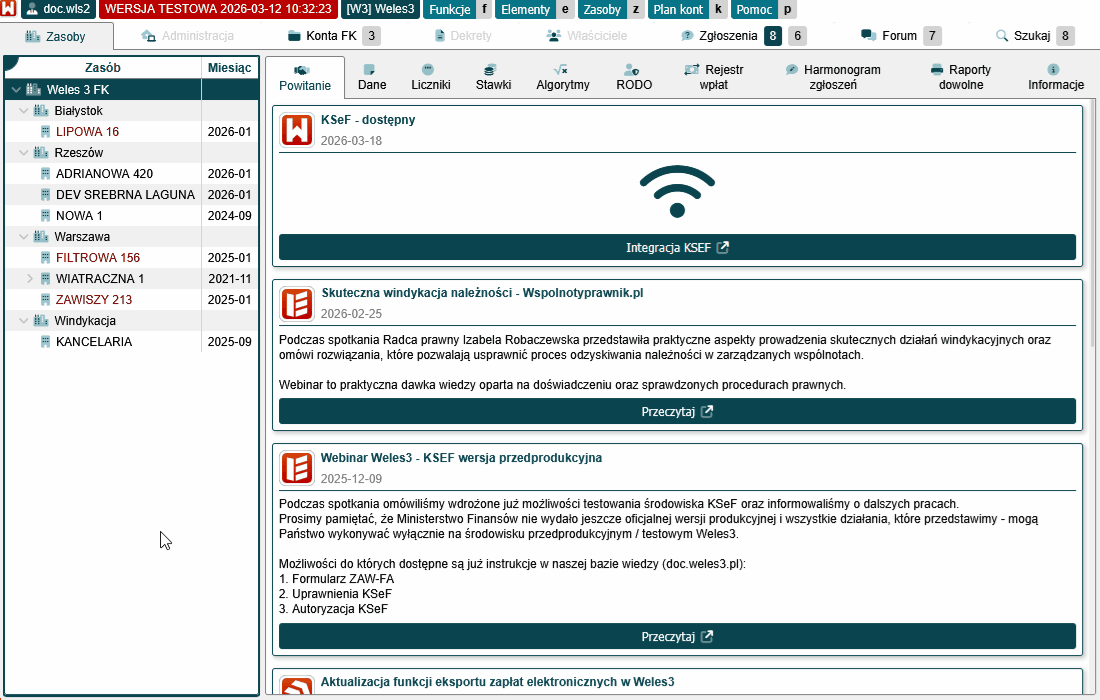1100x700 pixels.
Task: Open Informacje tab with info icon
Action: (x=1055, y=77)
